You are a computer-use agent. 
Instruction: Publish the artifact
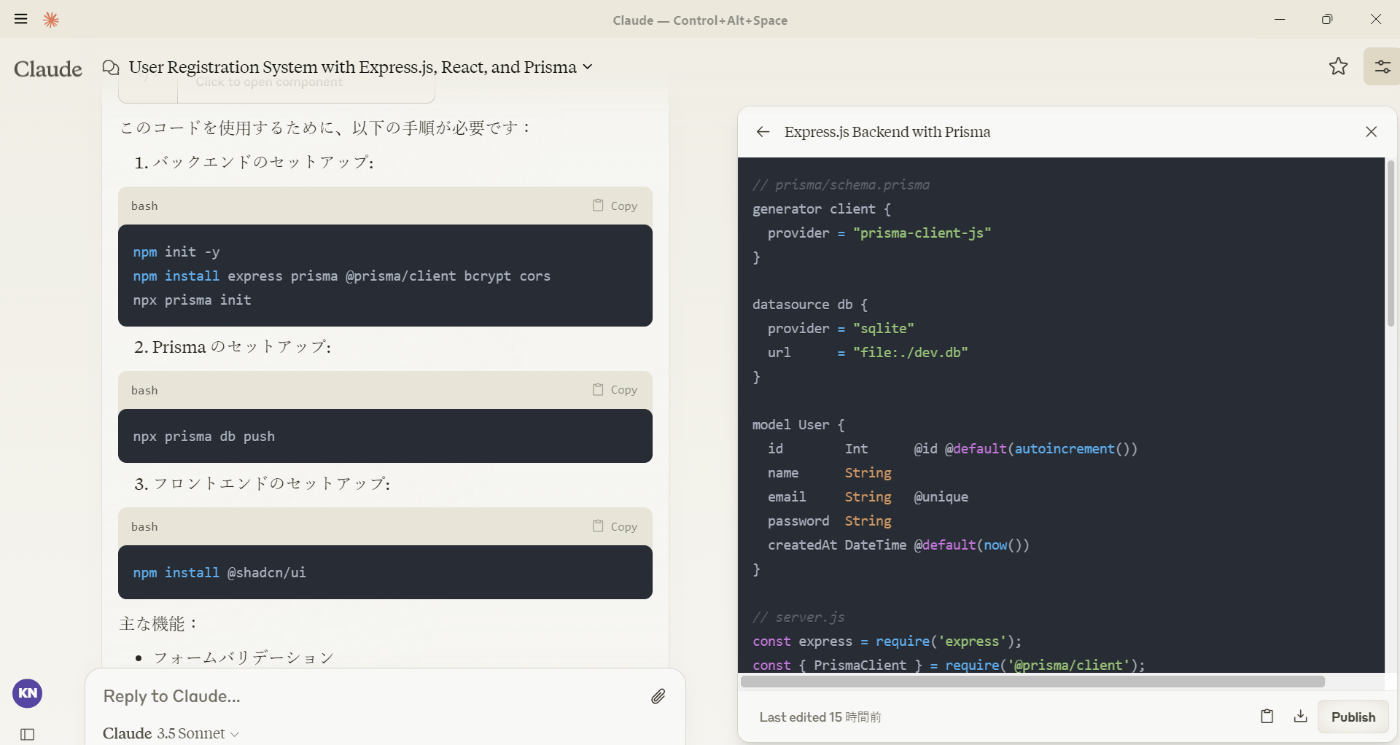[1353, 716]
